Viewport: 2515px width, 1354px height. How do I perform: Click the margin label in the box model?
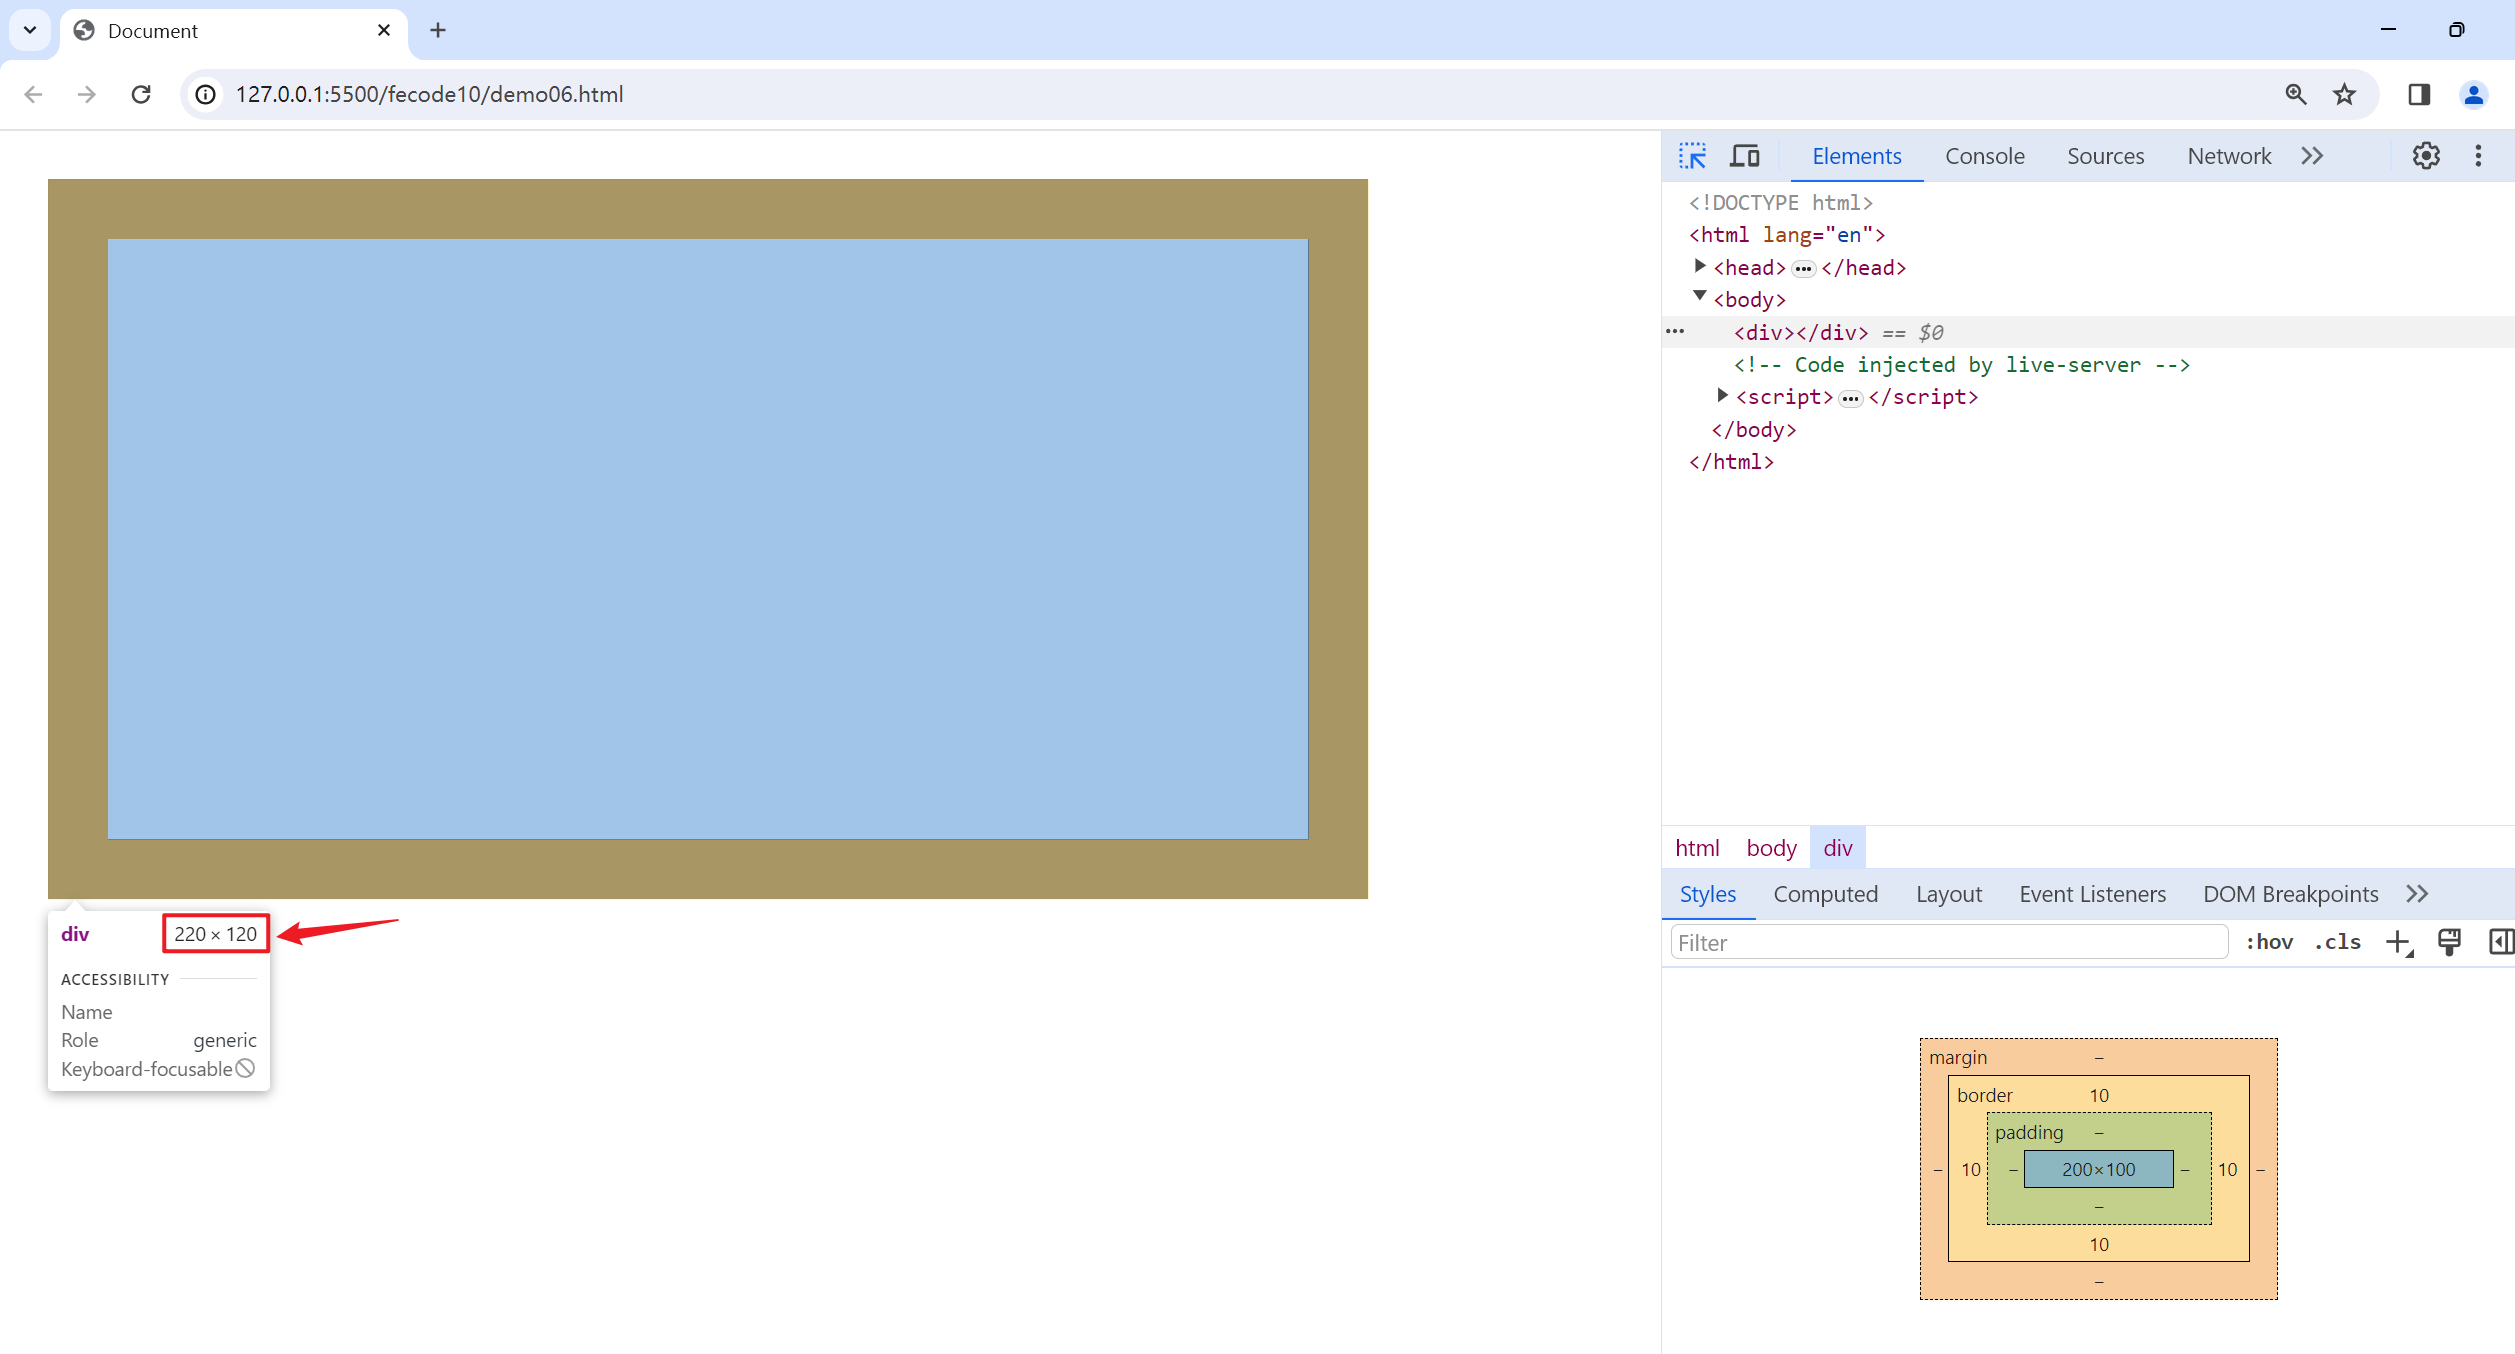click(1957, 1057)
